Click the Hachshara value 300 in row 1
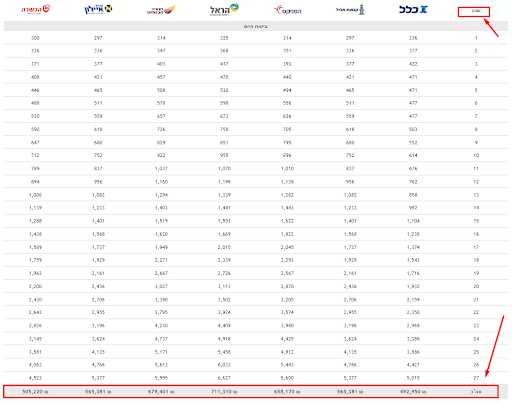 35,38
